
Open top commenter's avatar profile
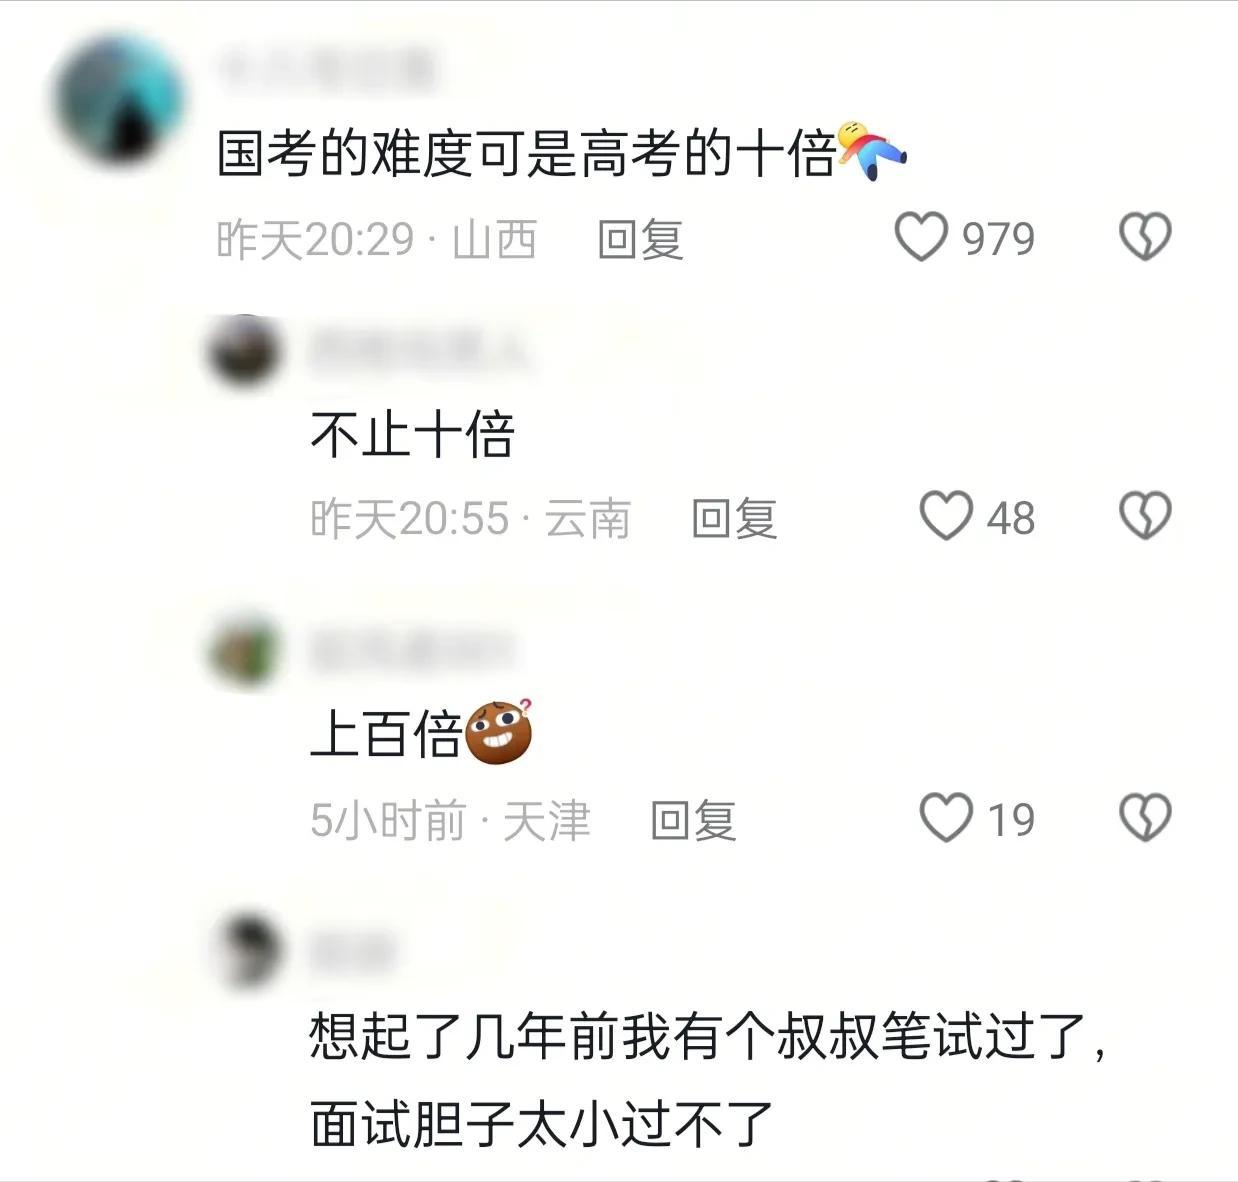pyautogui.click(x=118, y=100)
